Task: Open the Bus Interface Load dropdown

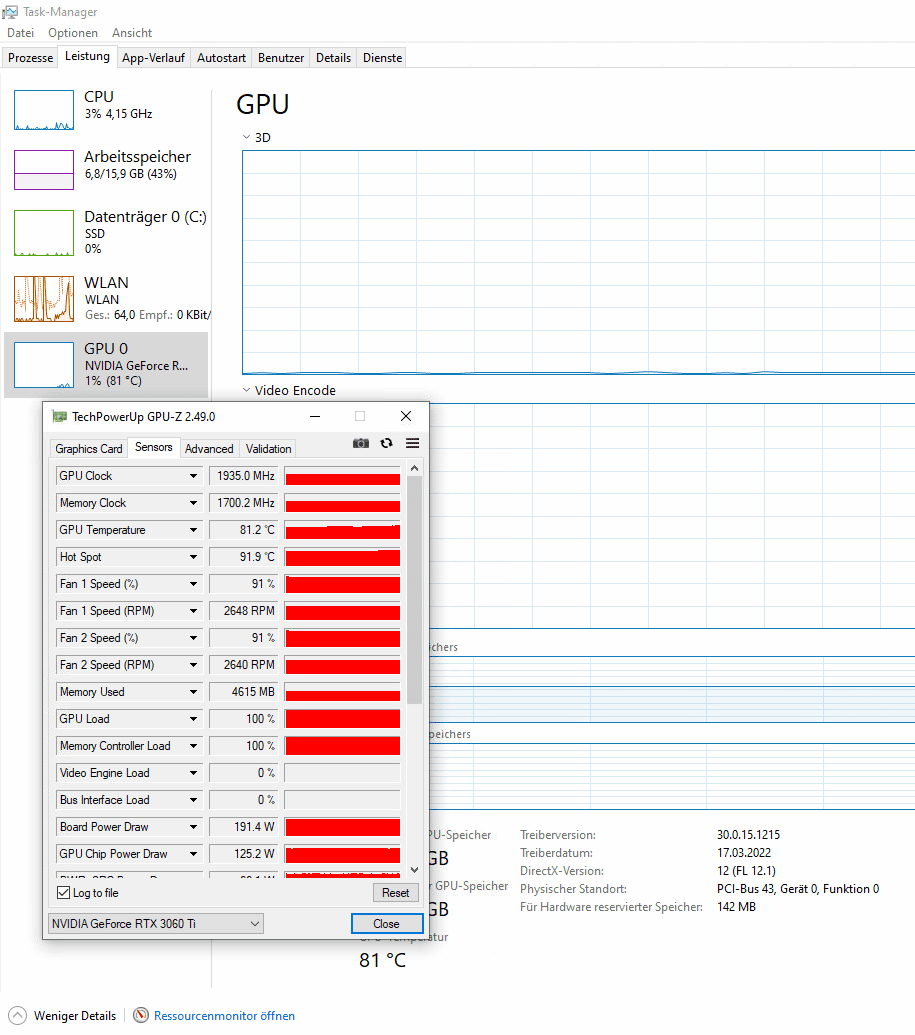Action: click(x=193, y=800)
